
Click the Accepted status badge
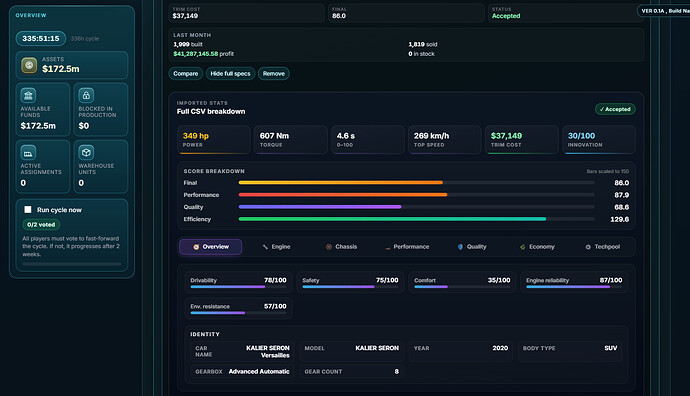615,109
